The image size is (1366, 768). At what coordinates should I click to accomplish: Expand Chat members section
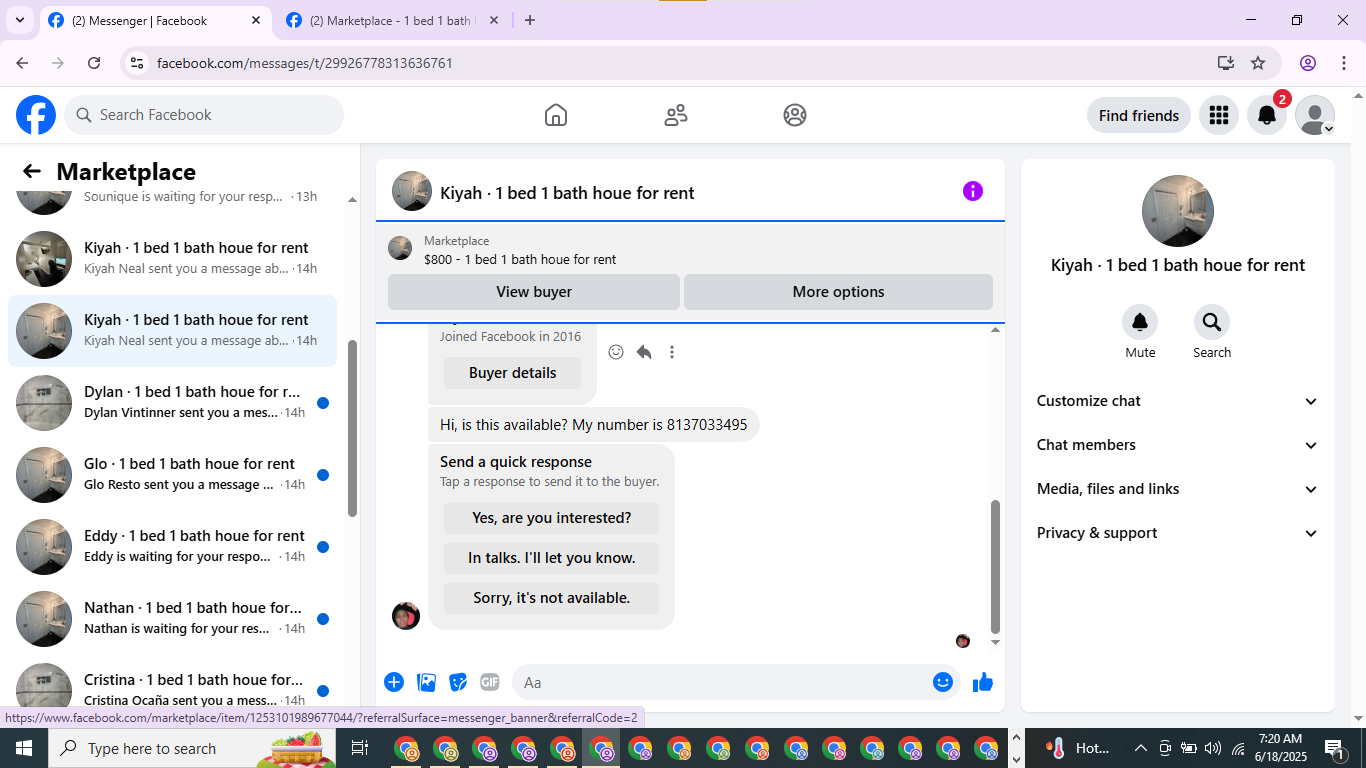(x=1178, y=445)
